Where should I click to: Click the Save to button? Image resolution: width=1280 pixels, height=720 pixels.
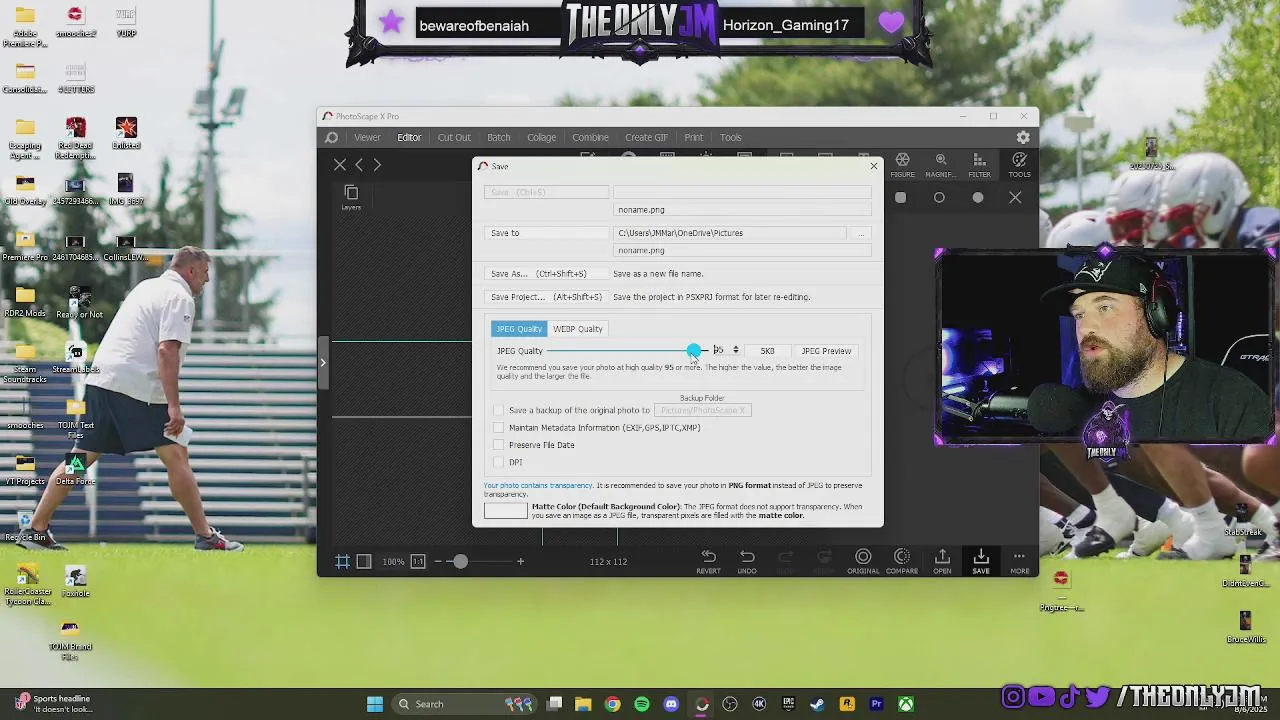546,233
